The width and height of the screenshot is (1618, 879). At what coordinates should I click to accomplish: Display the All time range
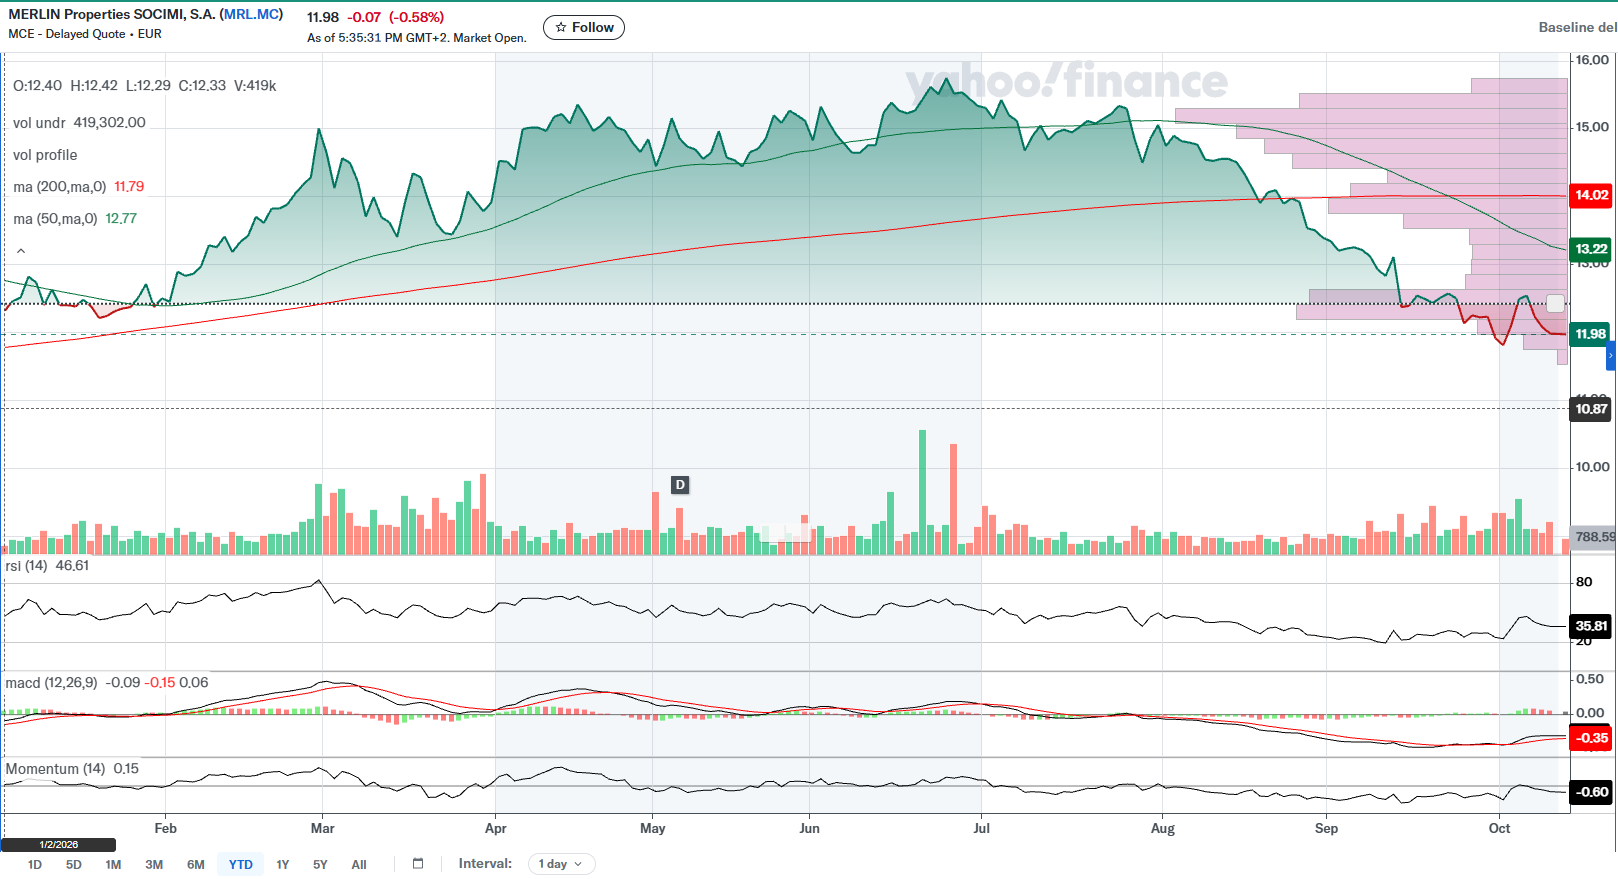359,865
